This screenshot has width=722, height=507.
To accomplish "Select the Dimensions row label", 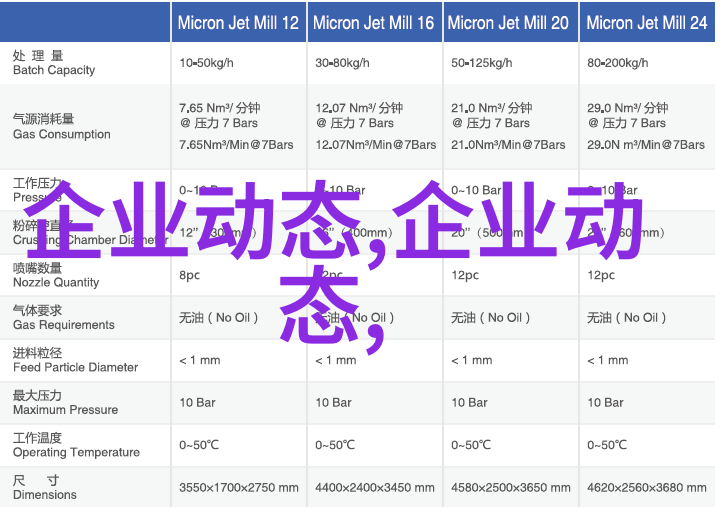I will pyautogui.click(x=45, y=487).
